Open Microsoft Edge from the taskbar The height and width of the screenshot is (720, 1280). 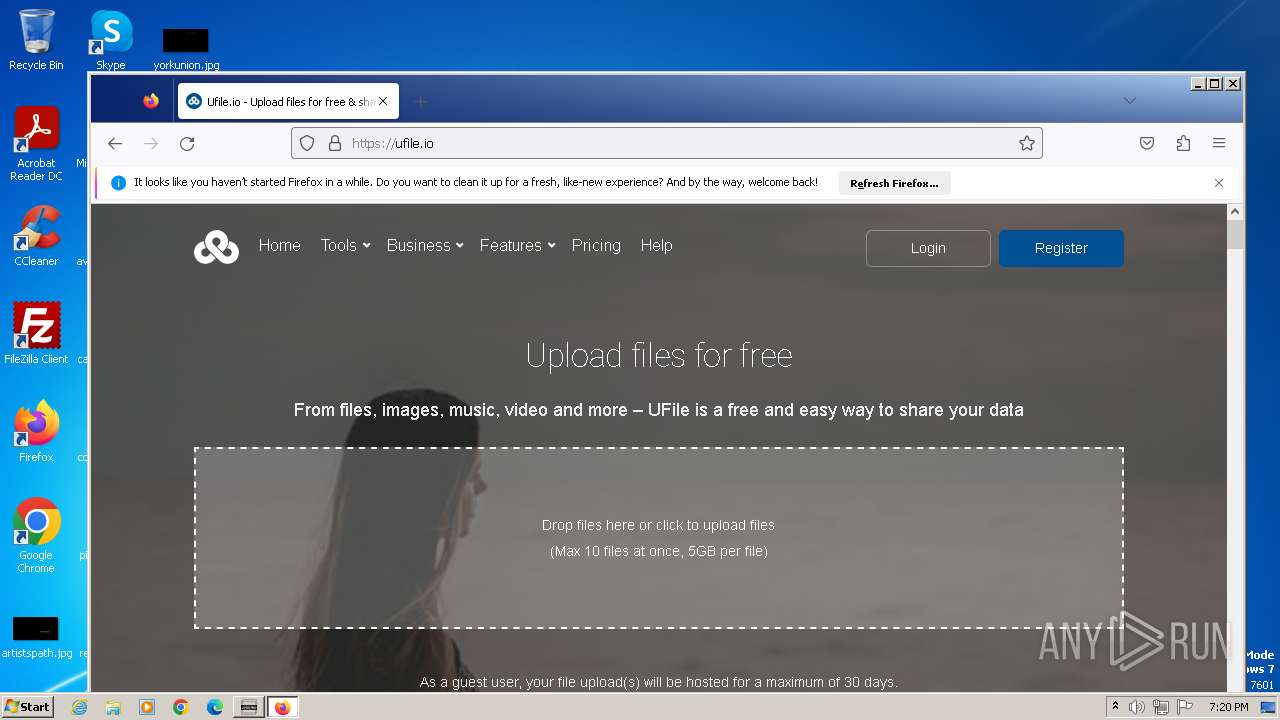point(215,707)
